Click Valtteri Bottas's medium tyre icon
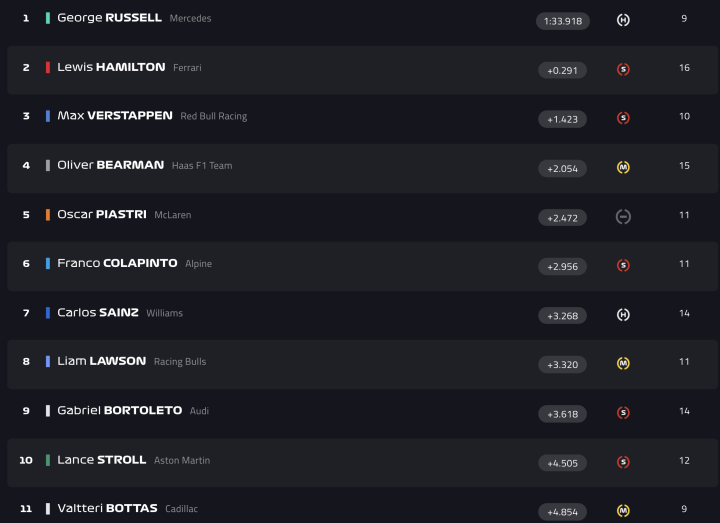Screen dimensions: 720x523 click(x=623, y=511)
